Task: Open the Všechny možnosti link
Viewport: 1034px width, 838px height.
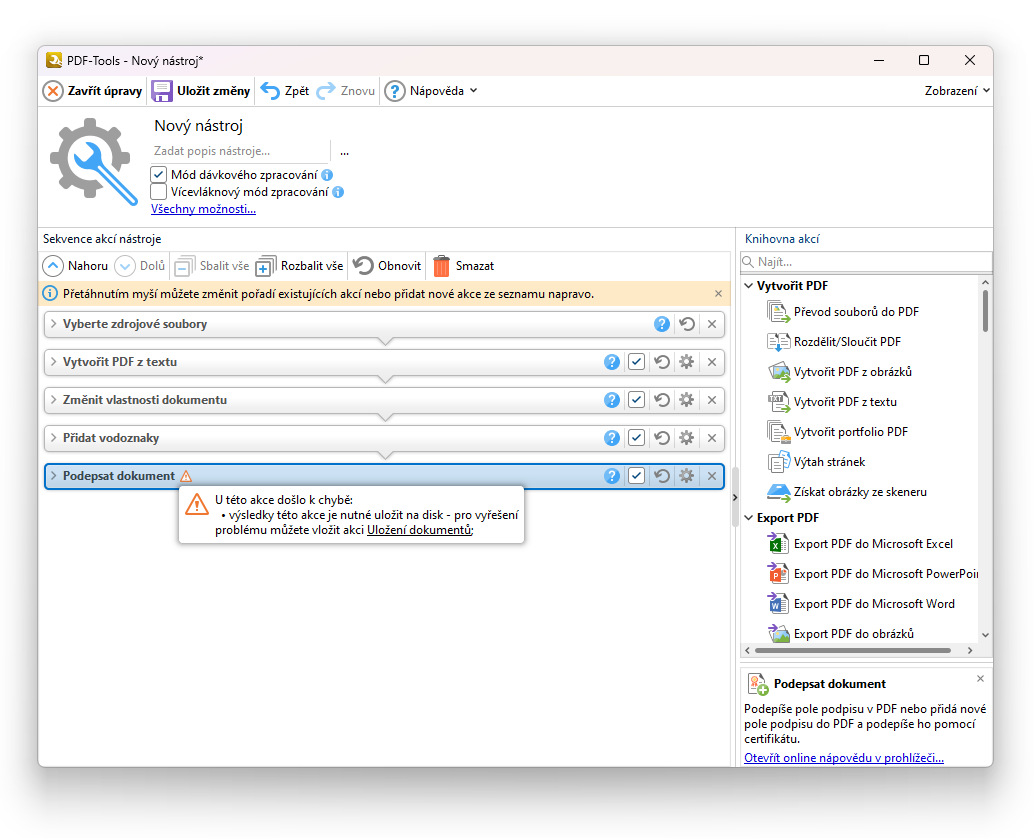Action: pos(203,209)
